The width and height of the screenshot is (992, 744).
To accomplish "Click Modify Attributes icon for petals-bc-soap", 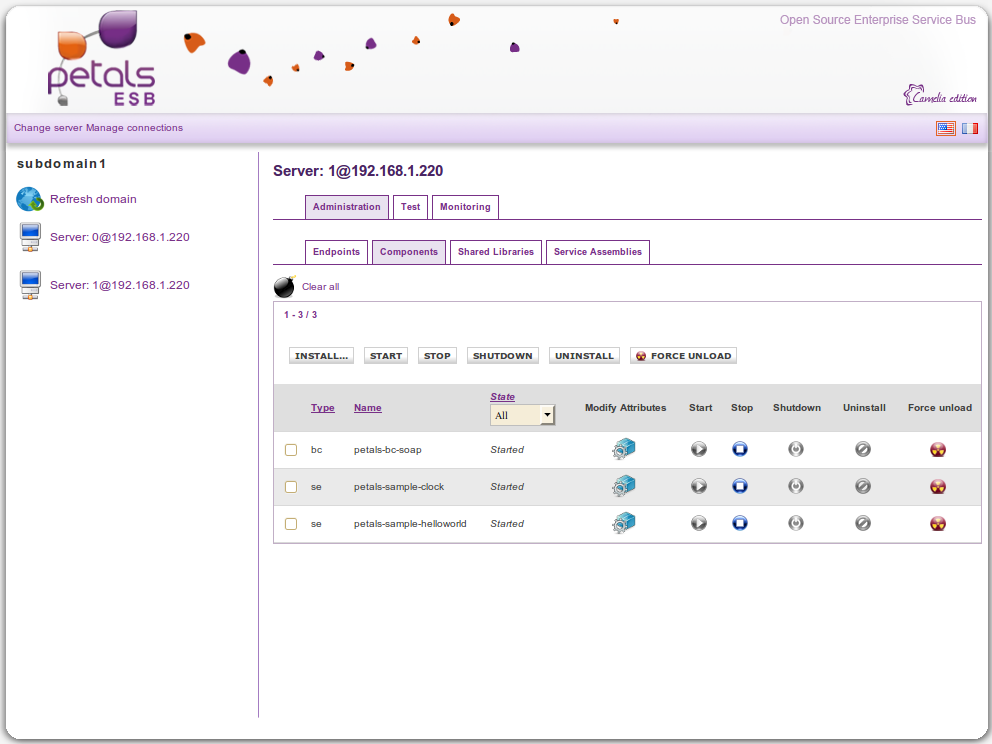I will pos(624,449).
